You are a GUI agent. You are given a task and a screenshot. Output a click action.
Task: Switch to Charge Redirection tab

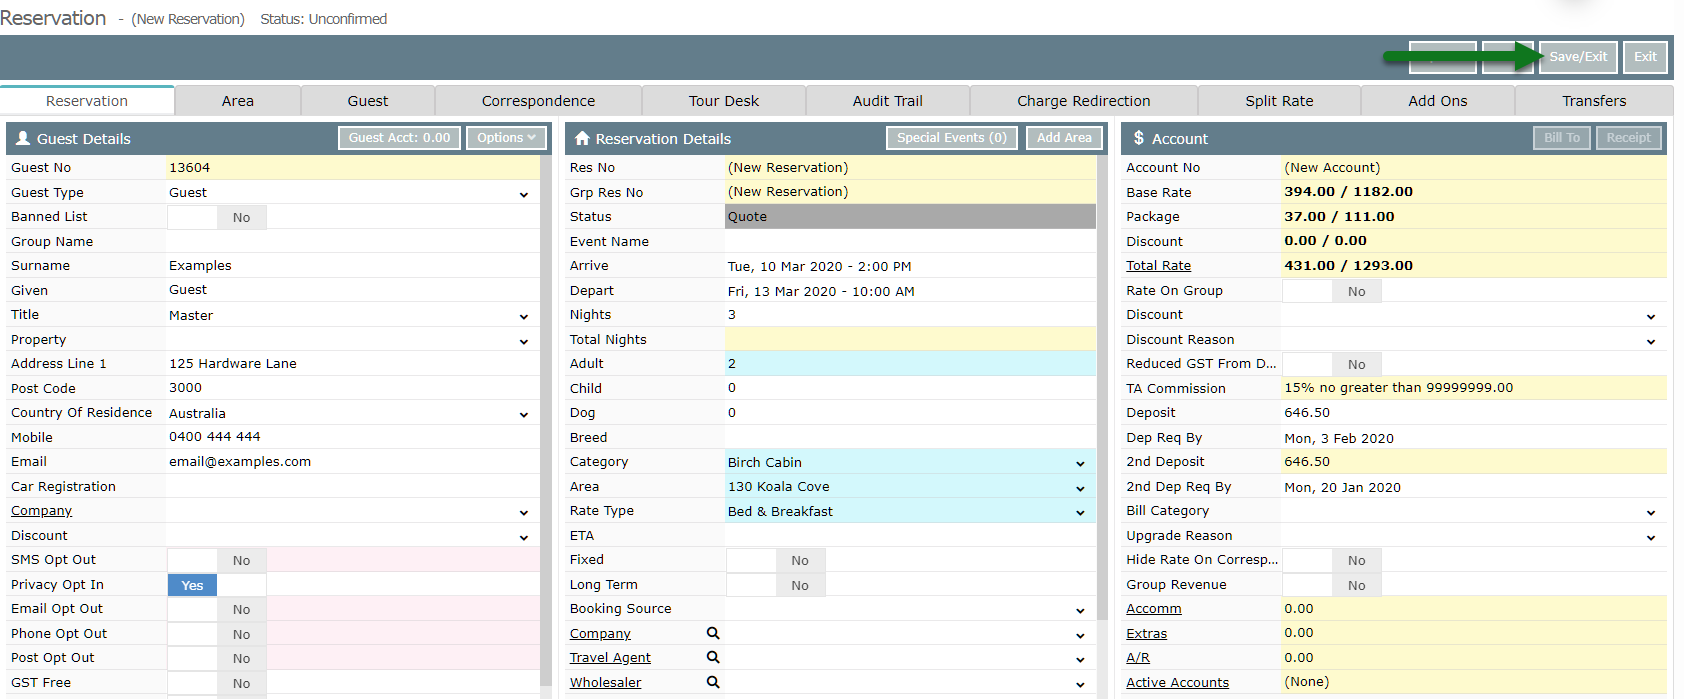tap(1083, 101)
